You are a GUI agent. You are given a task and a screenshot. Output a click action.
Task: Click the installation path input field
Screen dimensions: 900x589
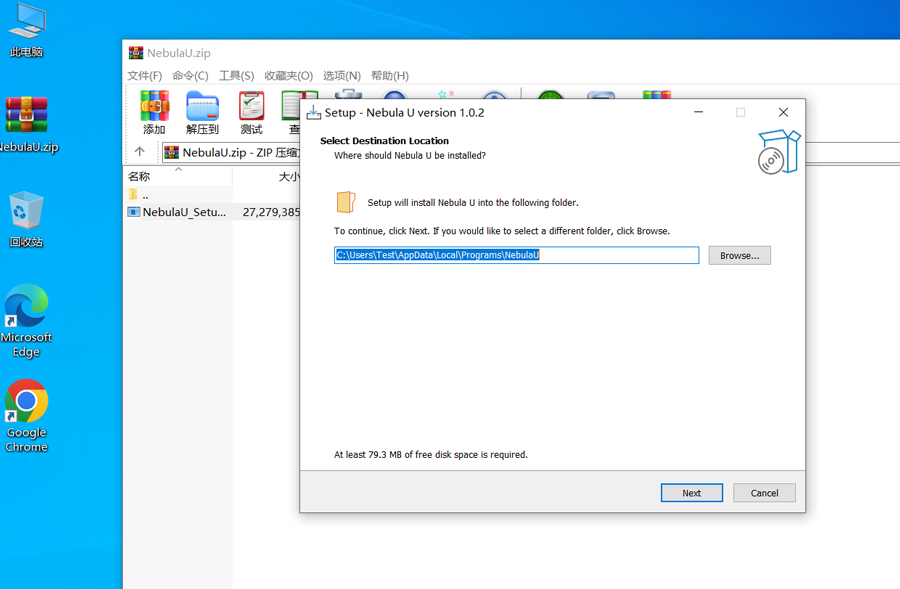tap(516, 255)
